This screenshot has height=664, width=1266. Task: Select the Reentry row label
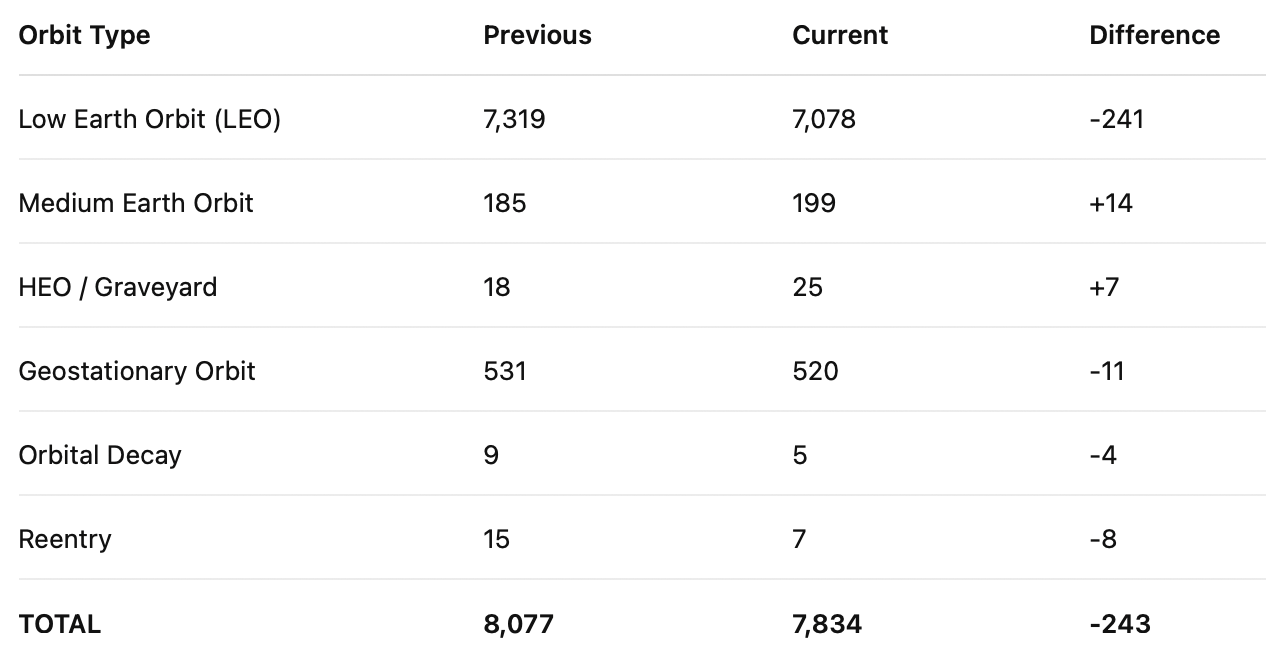65,540
